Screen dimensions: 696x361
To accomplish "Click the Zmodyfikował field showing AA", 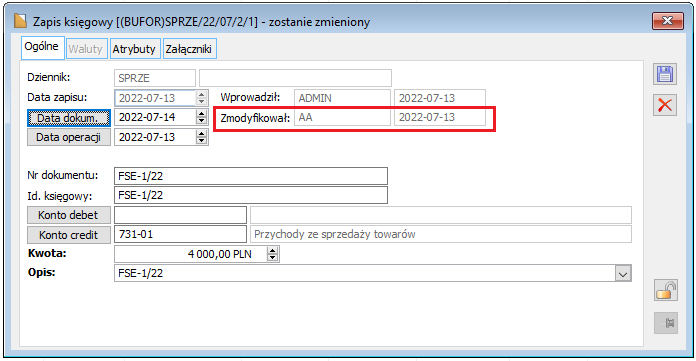I will pyautogui.click(x=342, y=117).
